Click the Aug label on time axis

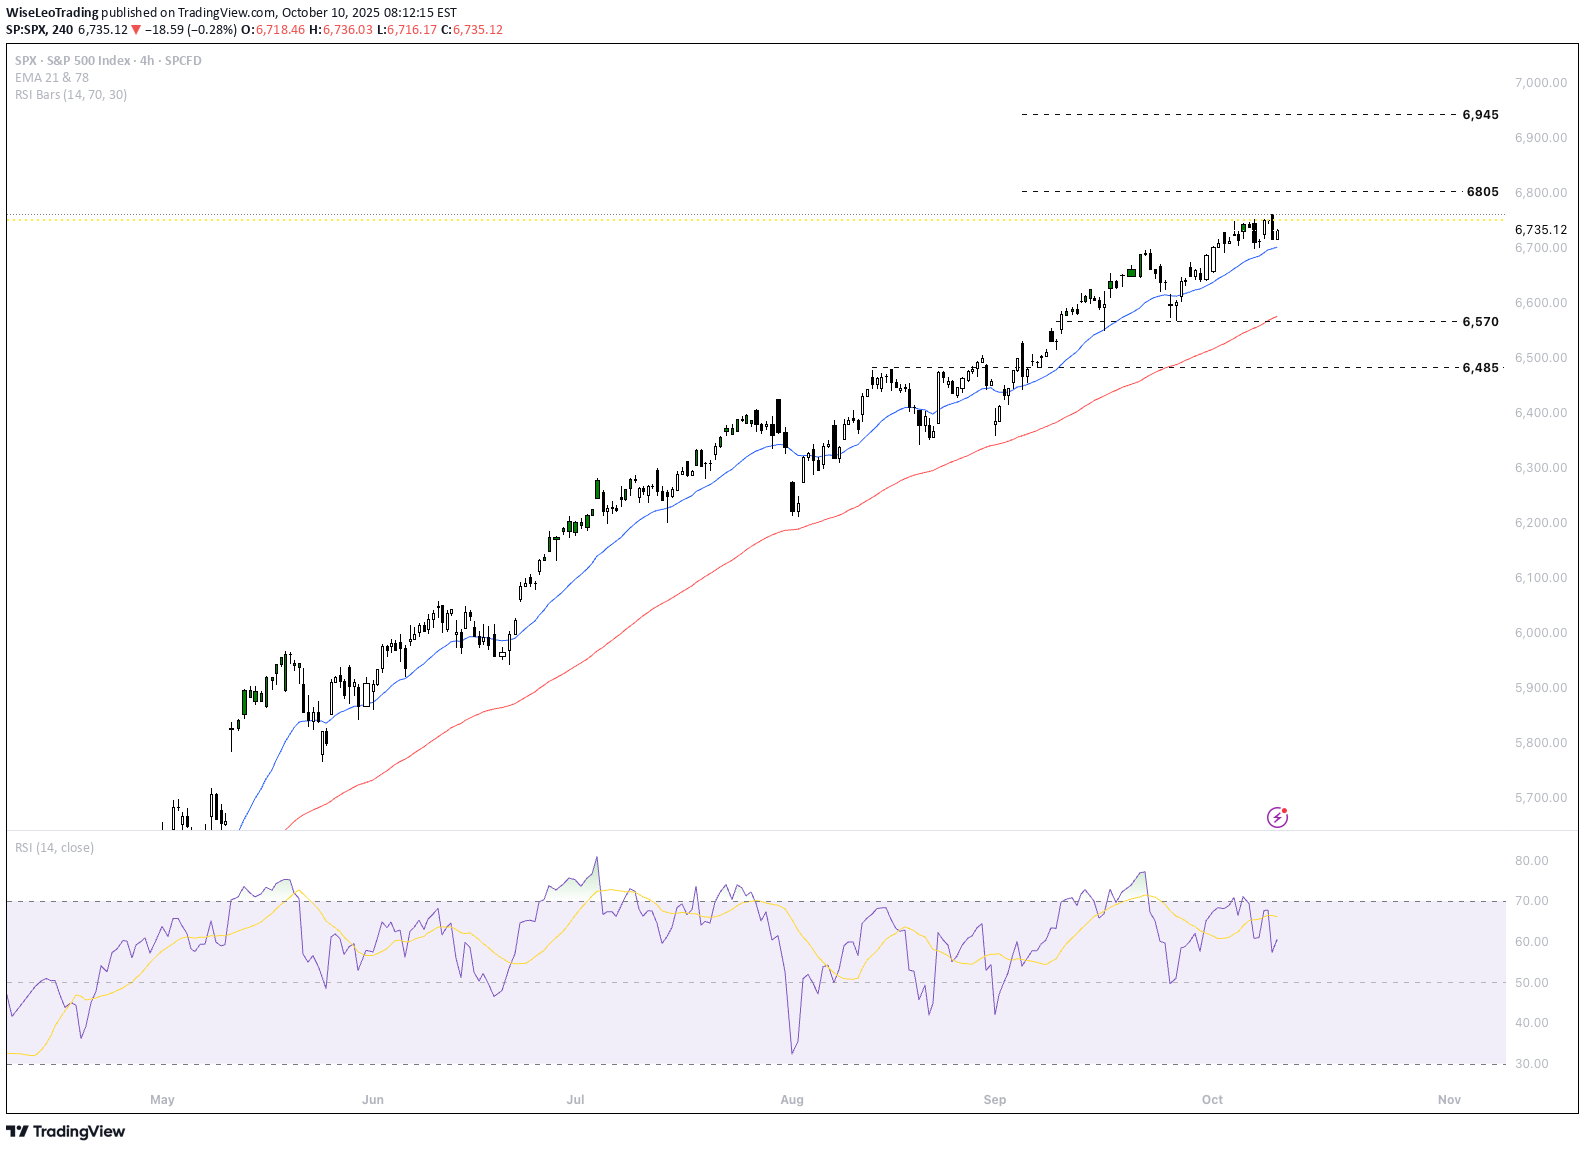pos(791,1100)
